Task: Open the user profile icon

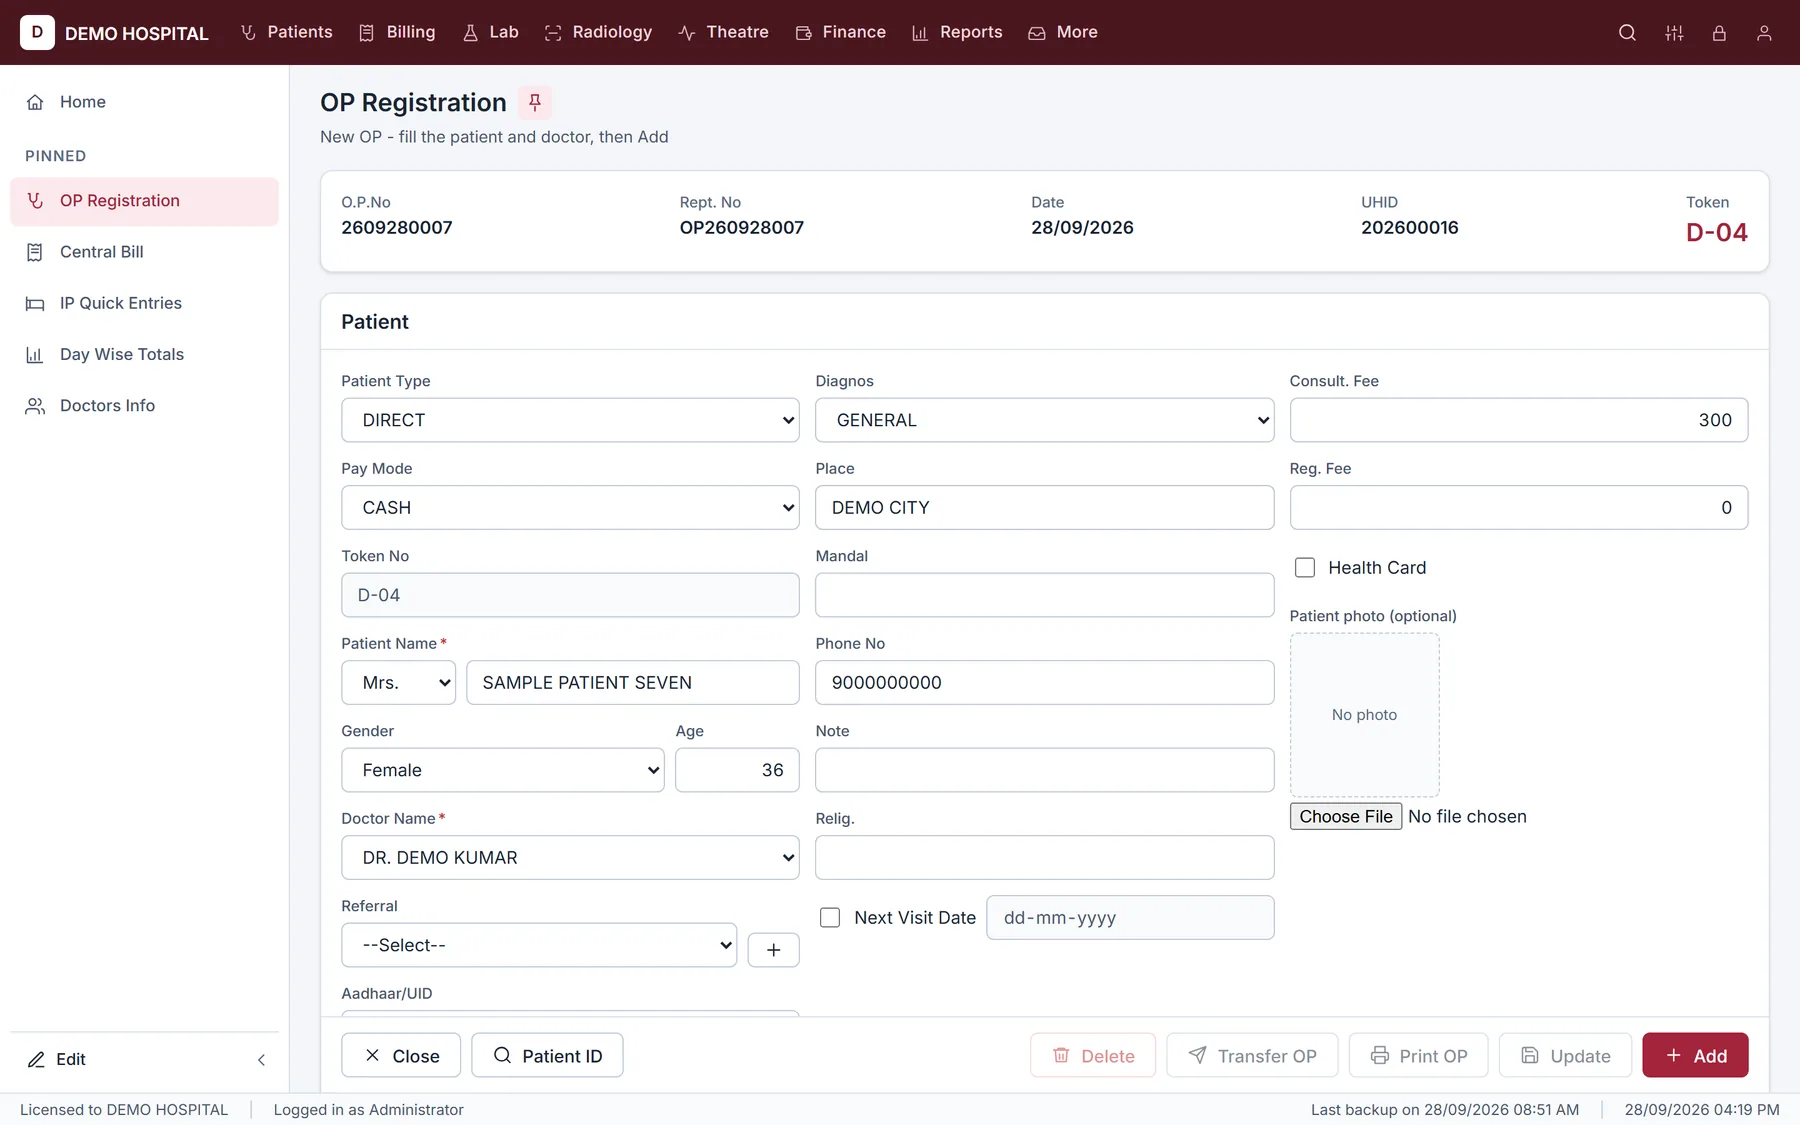Action: (1764, 33)
